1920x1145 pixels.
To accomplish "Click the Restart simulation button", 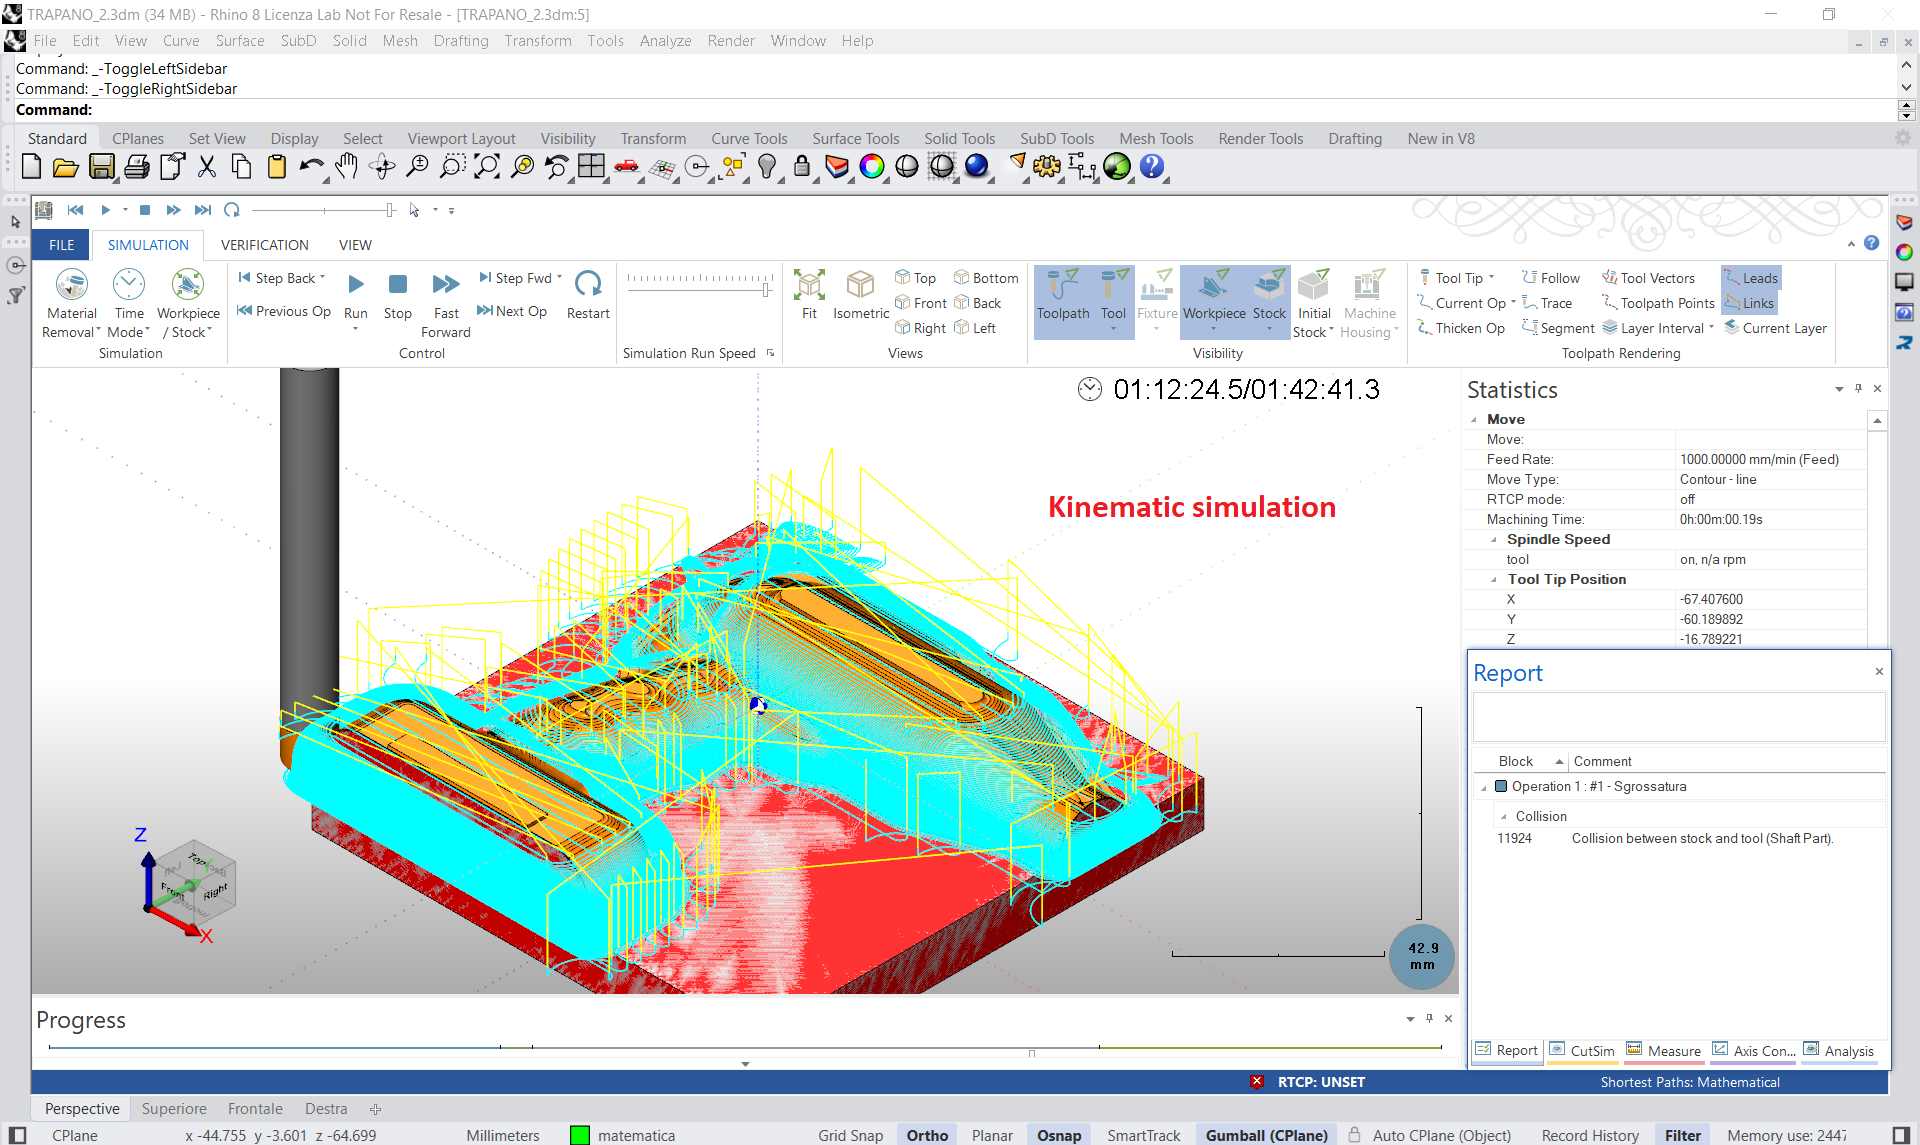I will tap(589, 292).
